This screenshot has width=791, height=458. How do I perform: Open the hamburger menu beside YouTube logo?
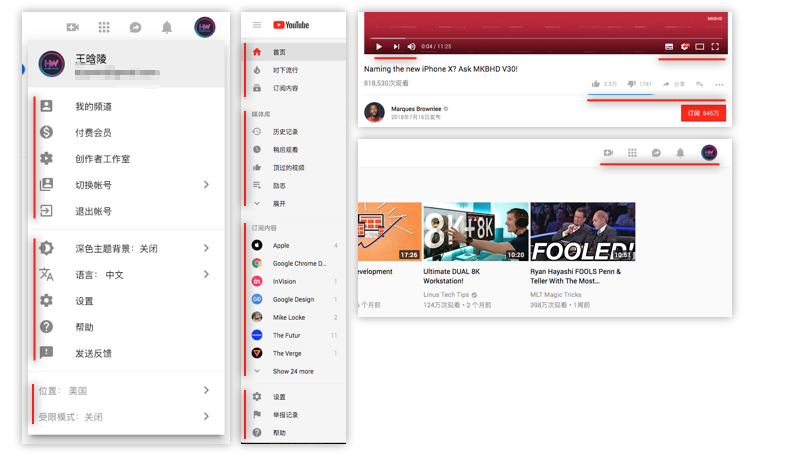(x=257, y=25)
